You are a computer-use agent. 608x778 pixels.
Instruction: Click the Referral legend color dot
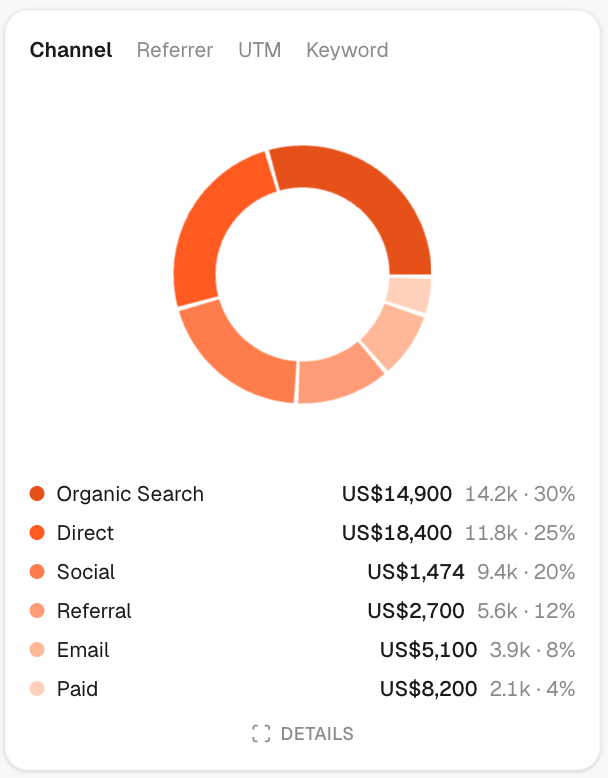pyautogui.click(x=37, y=610)
